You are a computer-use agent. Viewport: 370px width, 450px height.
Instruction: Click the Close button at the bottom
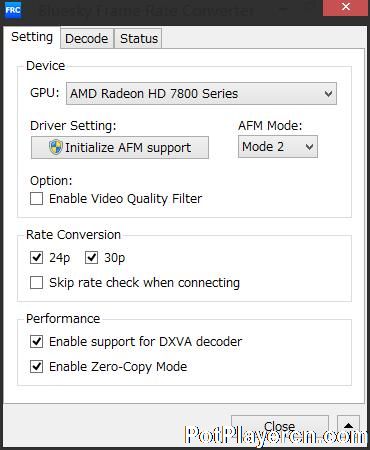[280, 426]
